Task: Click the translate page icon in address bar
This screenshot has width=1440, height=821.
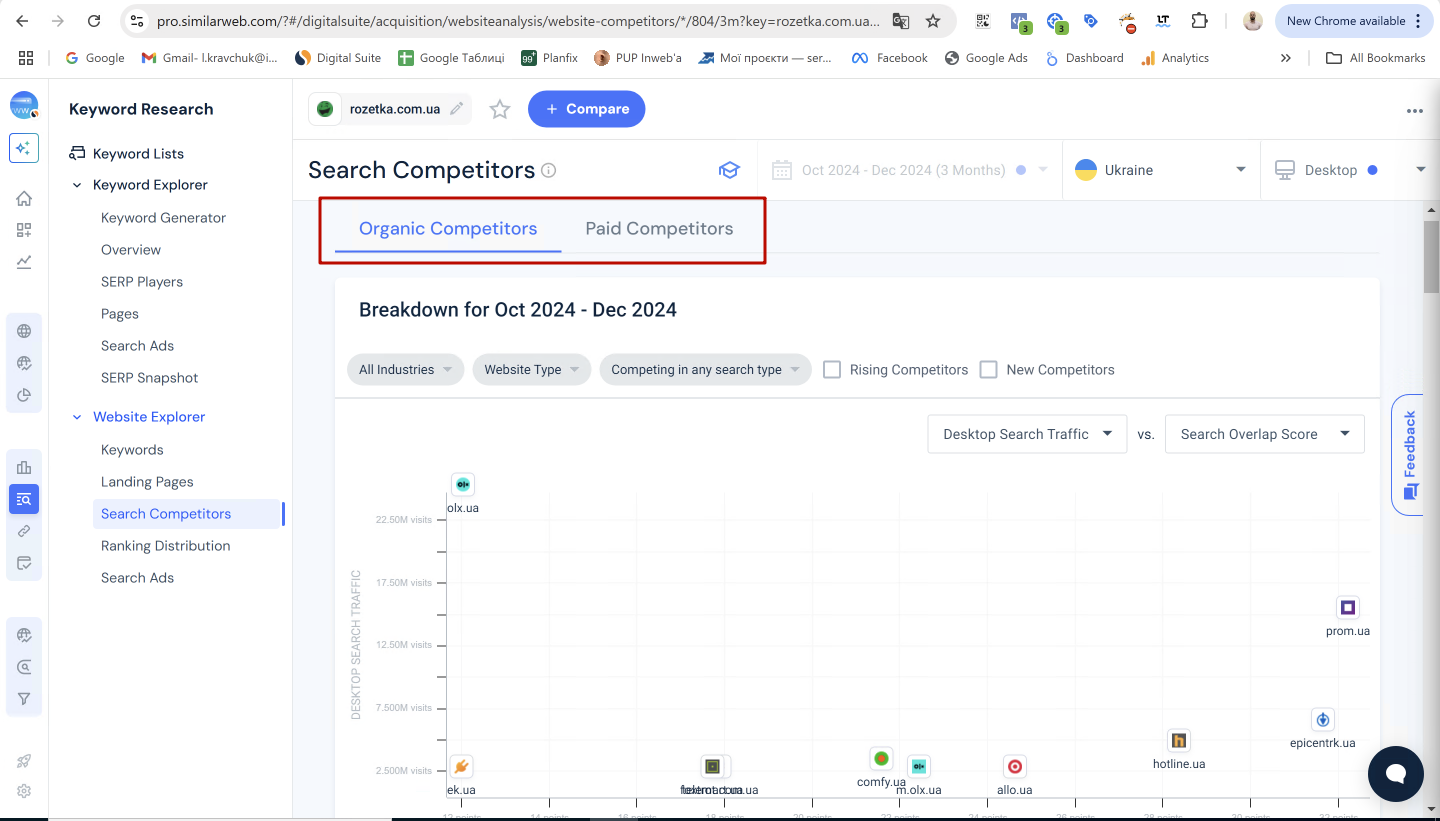Action: coord(901,21)
